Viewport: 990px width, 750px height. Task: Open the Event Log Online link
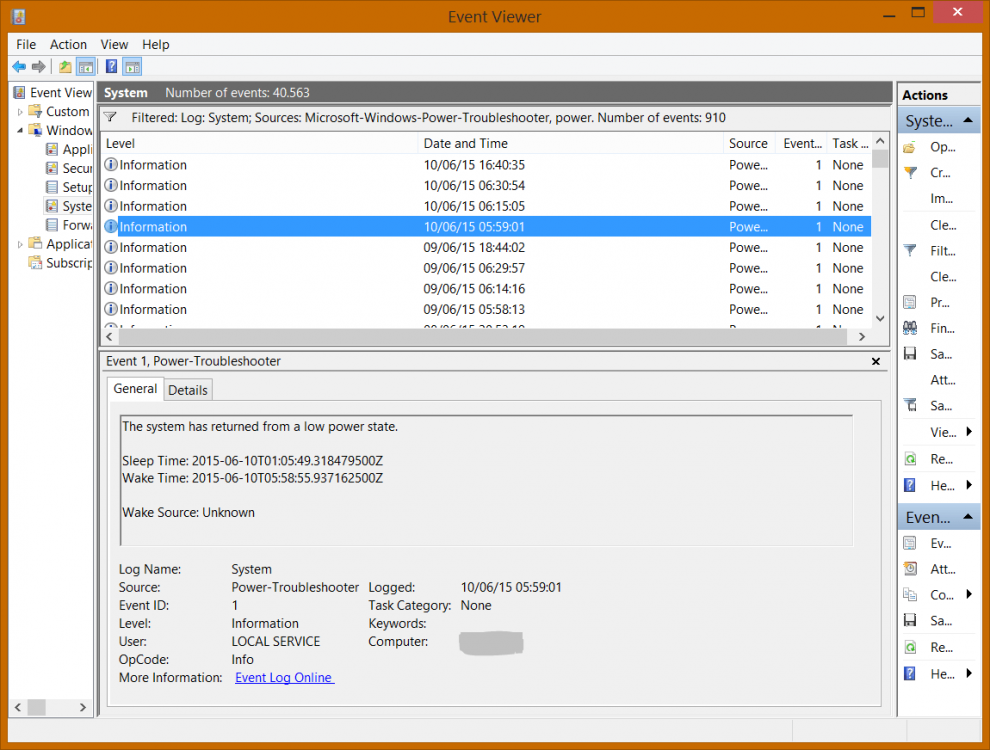tap(284, 677)
